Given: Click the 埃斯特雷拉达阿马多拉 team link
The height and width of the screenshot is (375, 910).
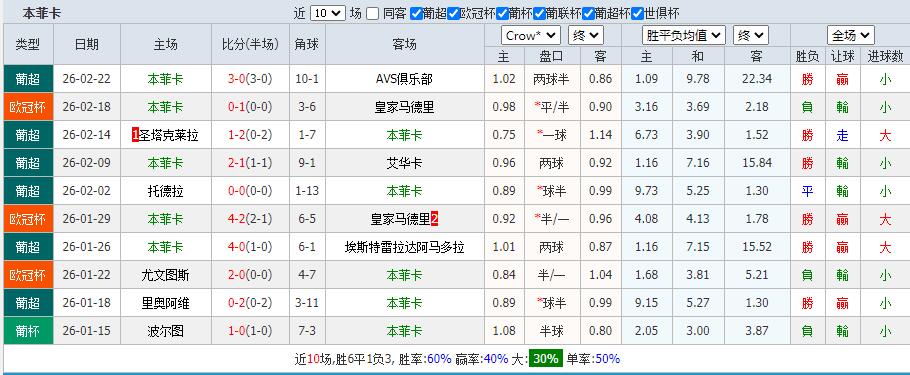Looking at the screenshot, I should pos(404,247).
